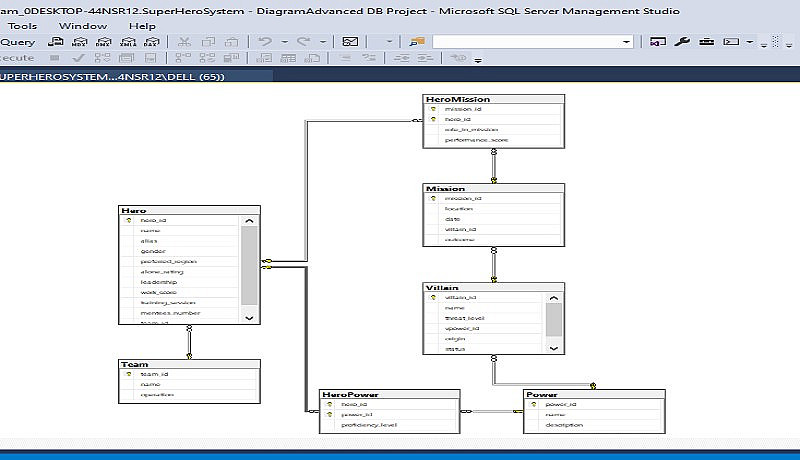Select Results to Text mode
Viewport: 800px width, 460px height.
[x=264, y=58]
